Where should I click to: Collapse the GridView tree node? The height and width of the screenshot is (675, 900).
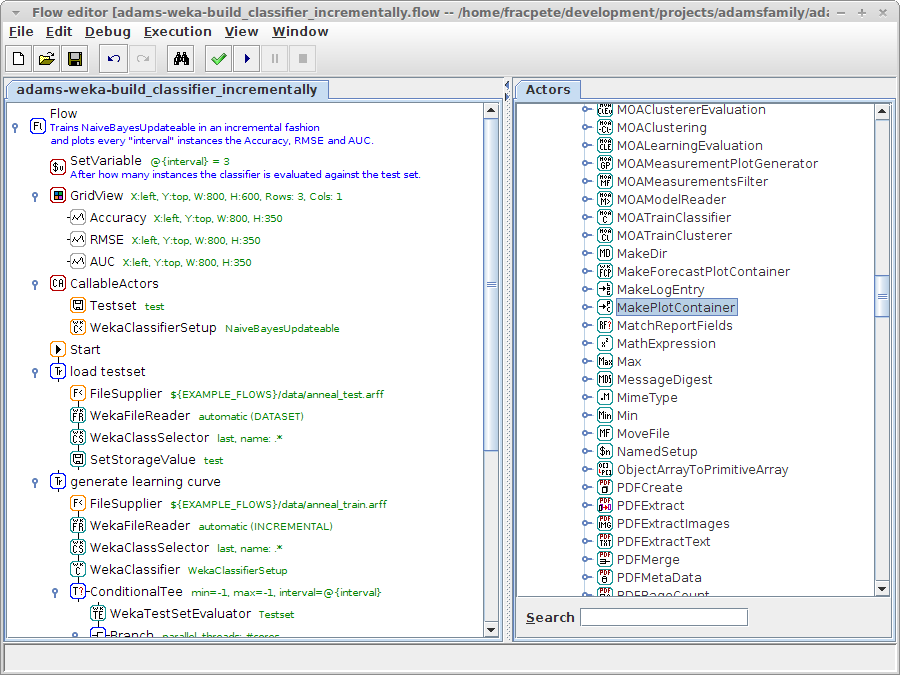tap(34, 196)
